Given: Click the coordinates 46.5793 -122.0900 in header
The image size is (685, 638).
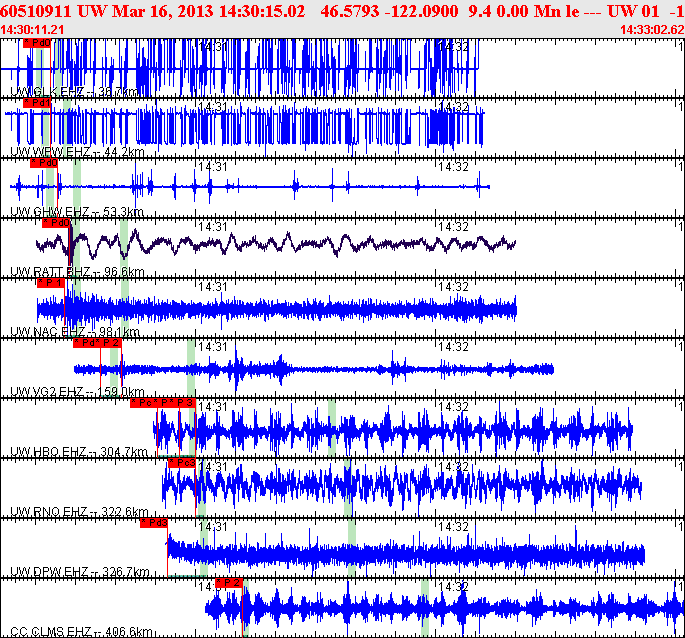Looking at the screenshot, I should [389, 11].
